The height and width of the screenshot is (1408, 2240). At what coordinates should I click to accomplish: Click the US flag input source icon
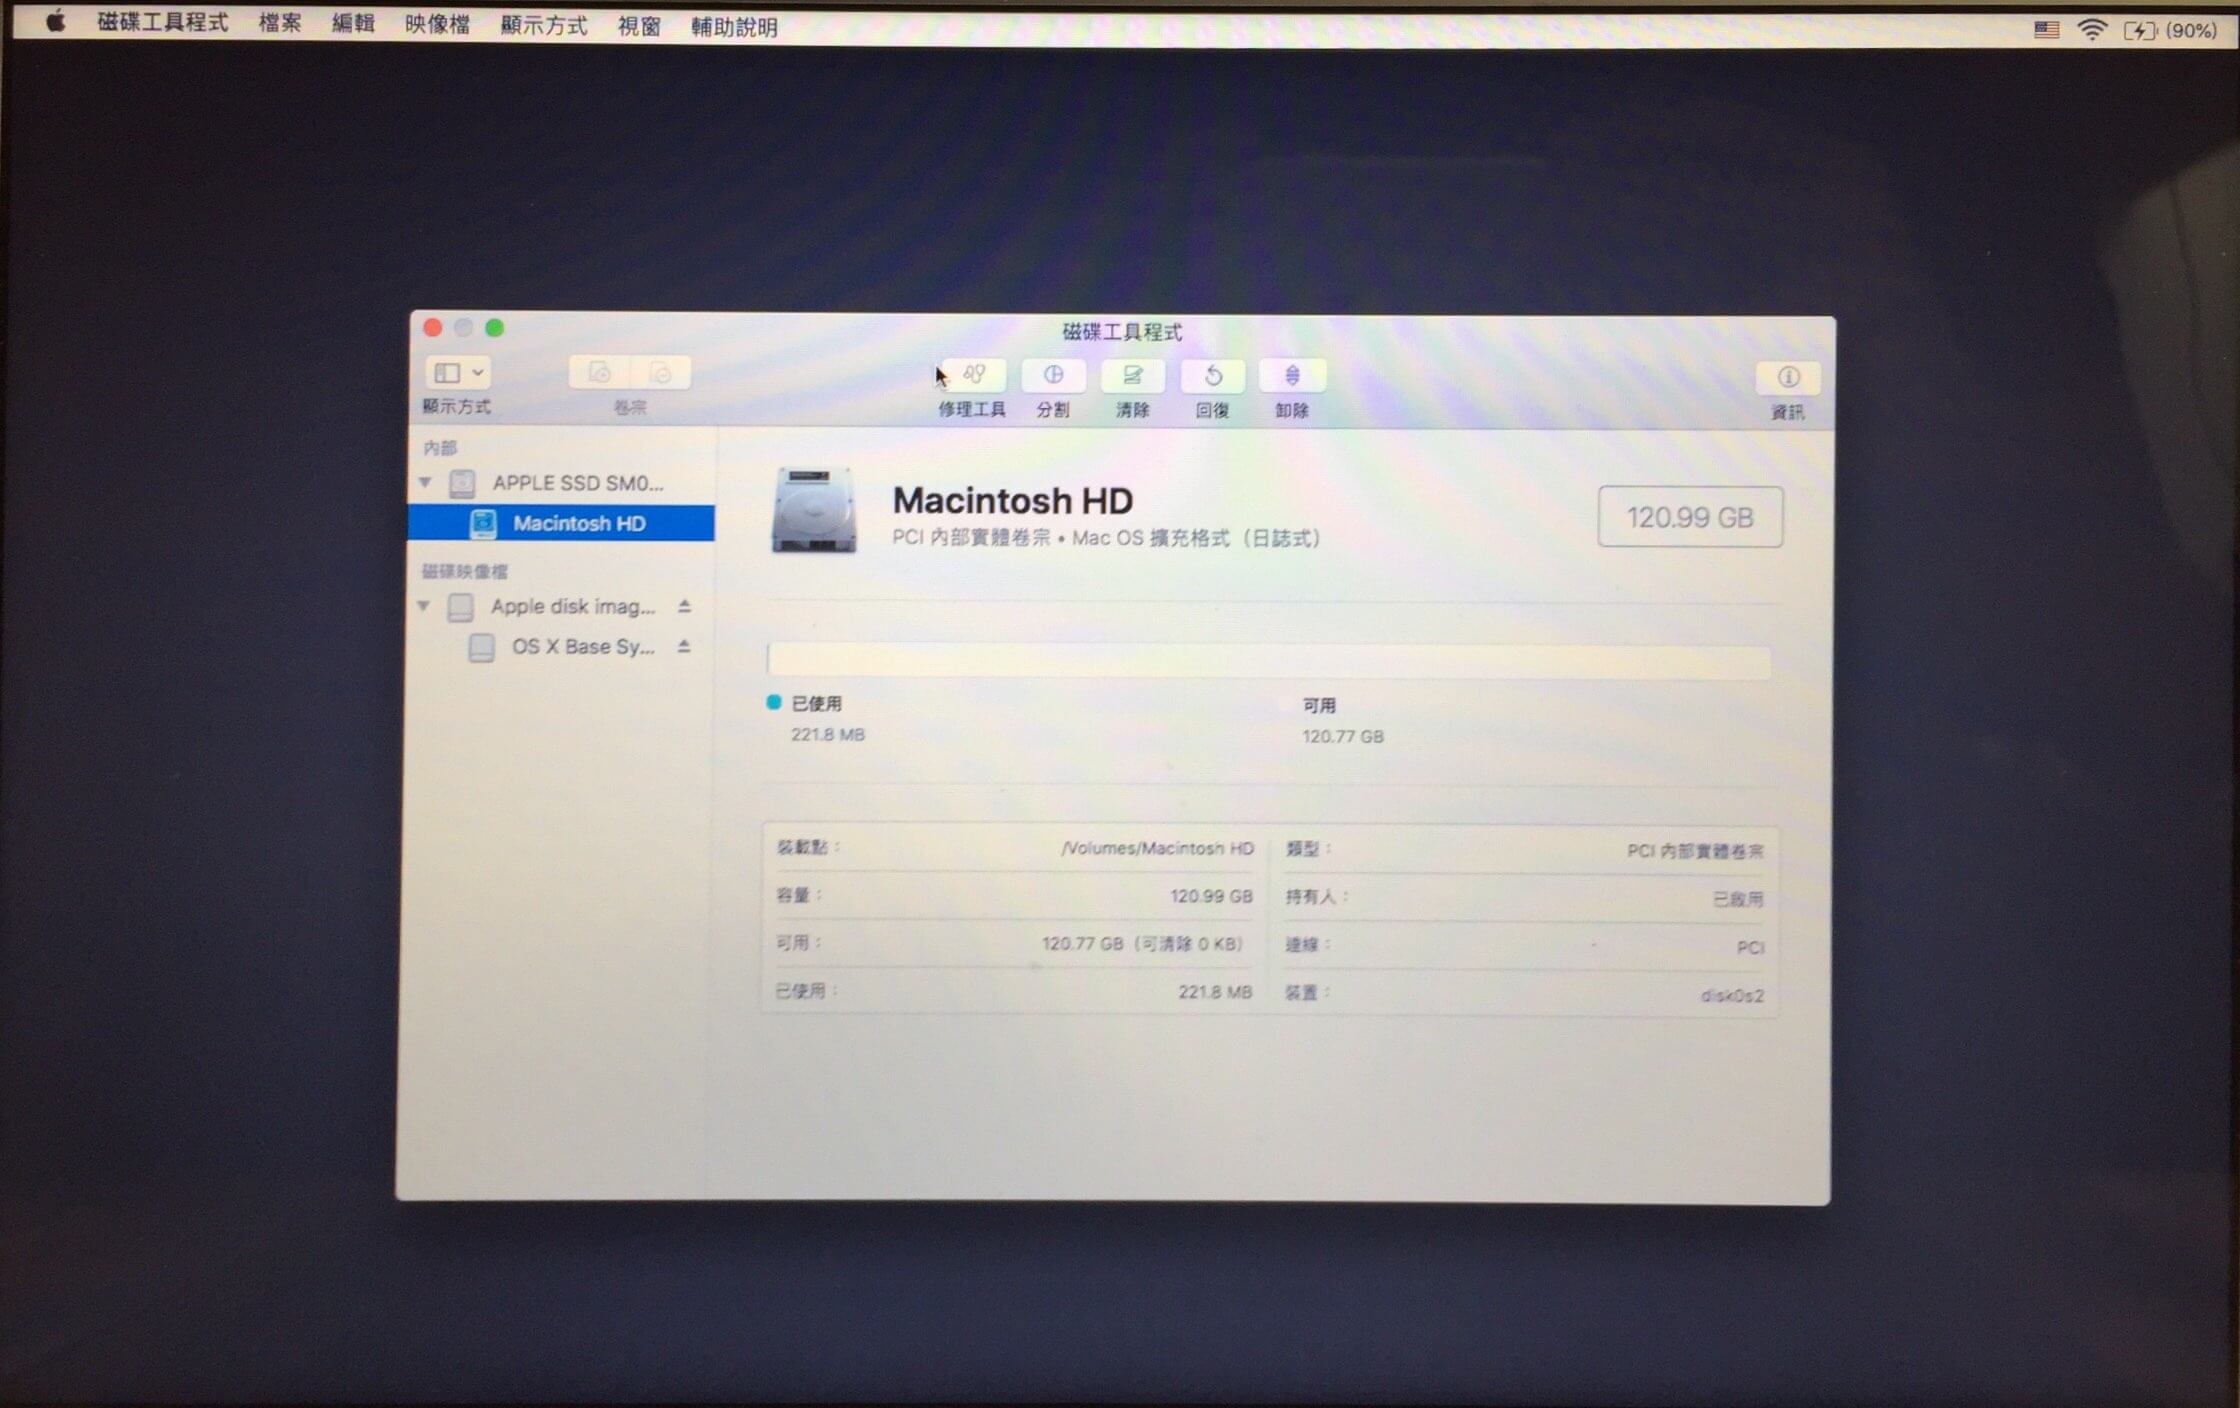coord(2046,30)
